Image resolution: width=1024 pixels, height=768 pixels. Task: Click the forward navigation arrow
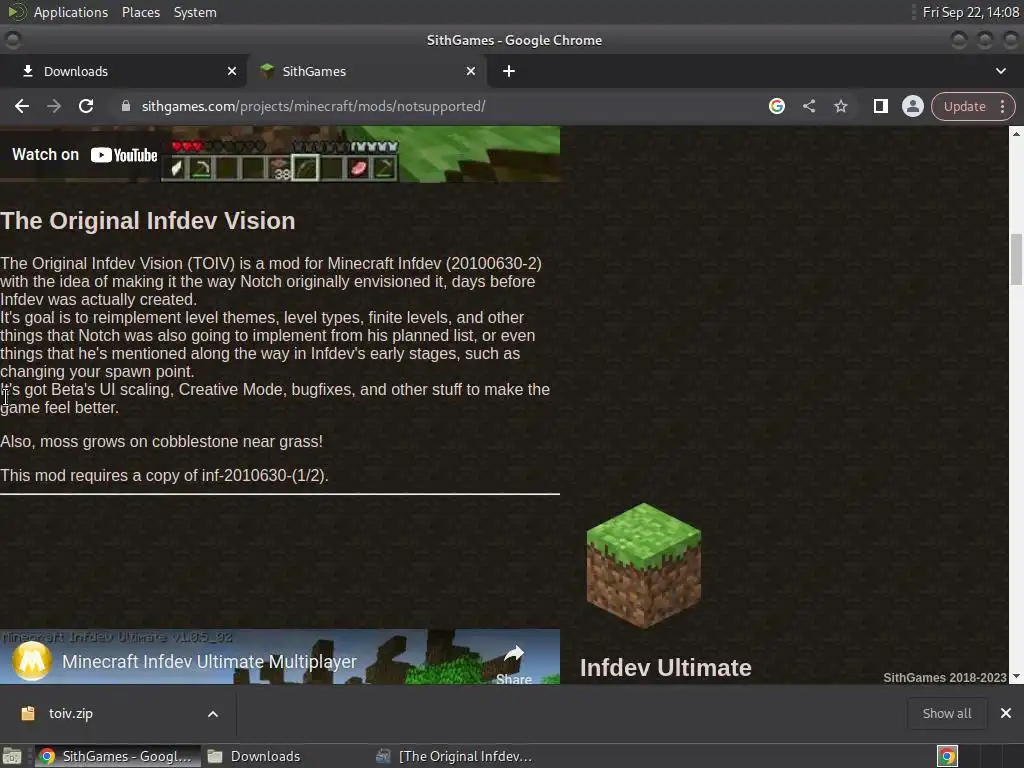(x=54, y=106)
